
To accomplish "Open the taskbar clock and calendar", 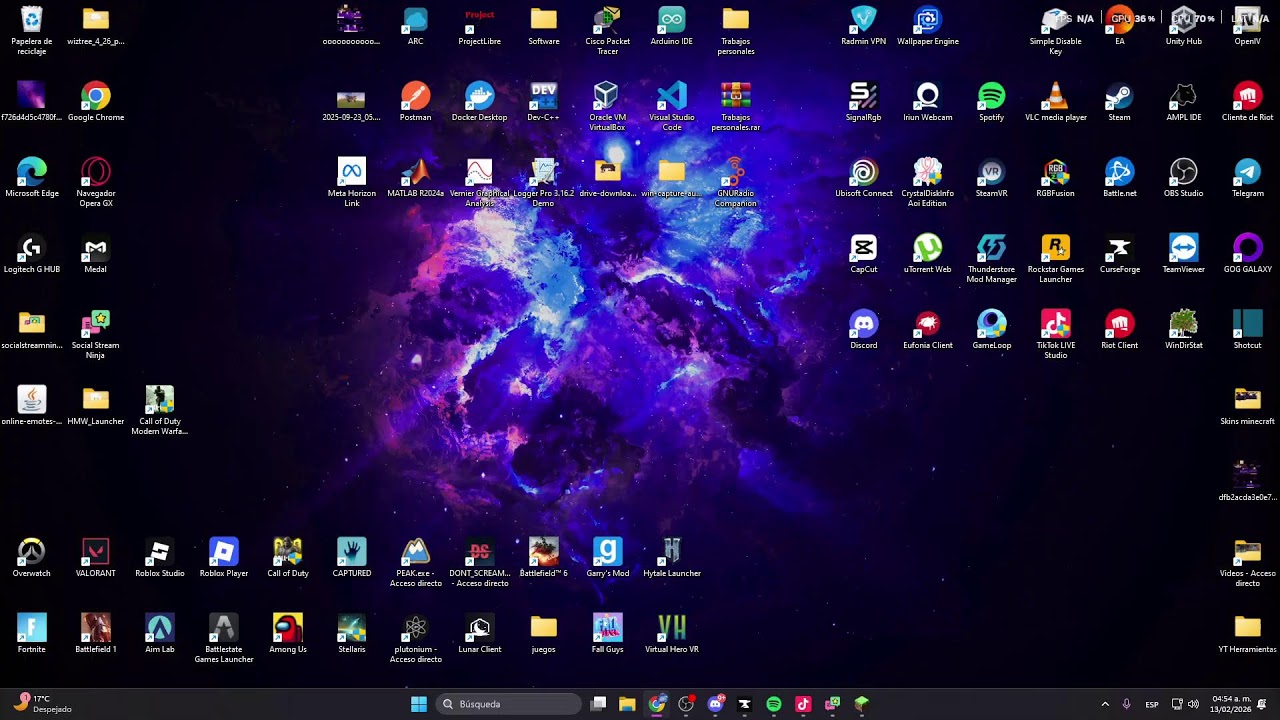I will tap(1232, 704).
